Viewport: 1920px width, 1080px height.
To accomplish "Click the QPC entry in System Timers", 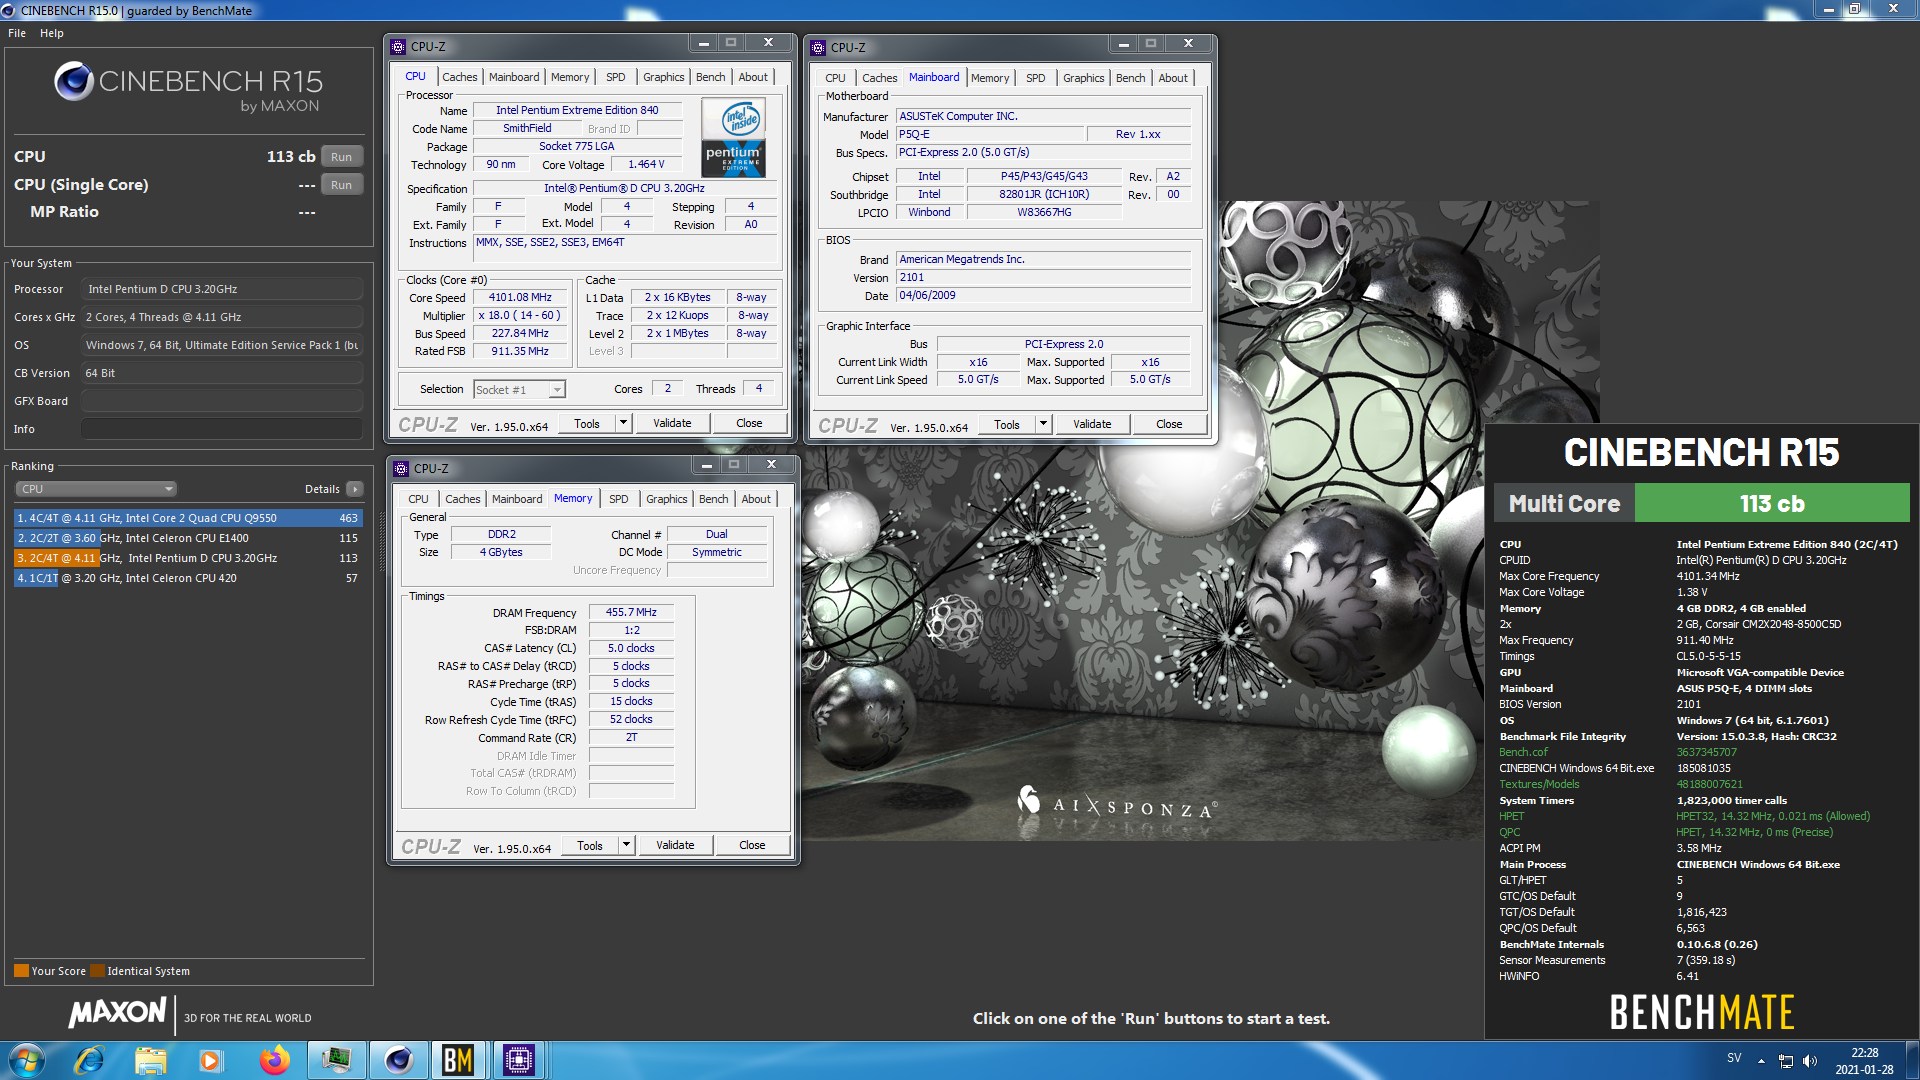I will (x=1510, y=832).
